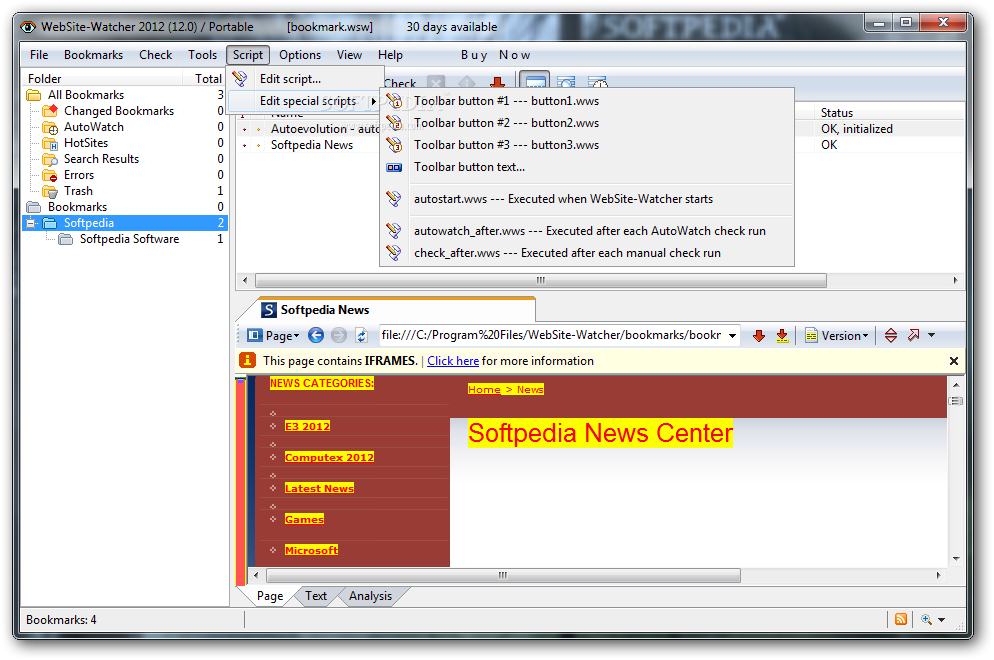Click the AutoWatch folder icon
994x660 pixels.
point(50,127)
